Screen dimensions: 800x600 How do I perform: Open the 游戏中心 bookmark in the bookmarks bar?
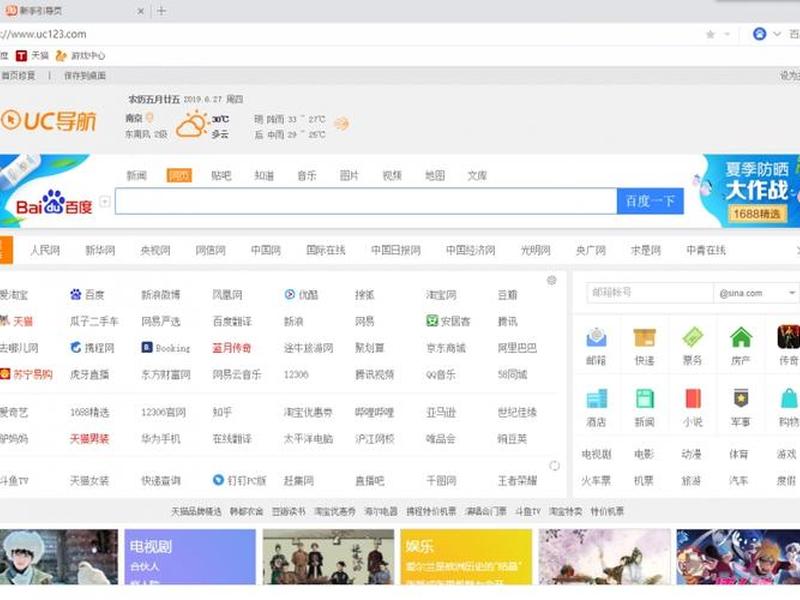point(80,56)
